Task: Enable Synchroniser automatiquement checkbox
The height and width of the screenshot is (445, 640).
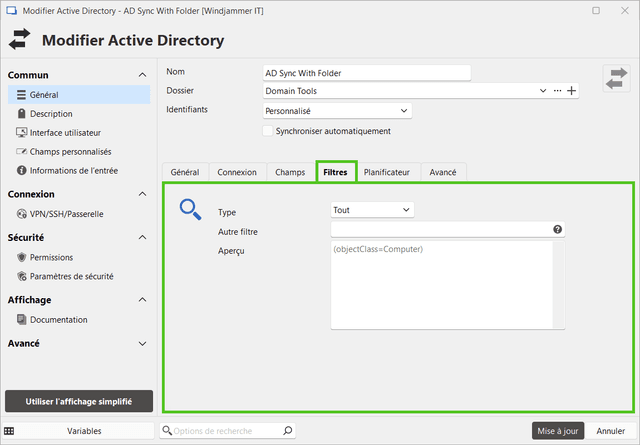Action: 267,131
